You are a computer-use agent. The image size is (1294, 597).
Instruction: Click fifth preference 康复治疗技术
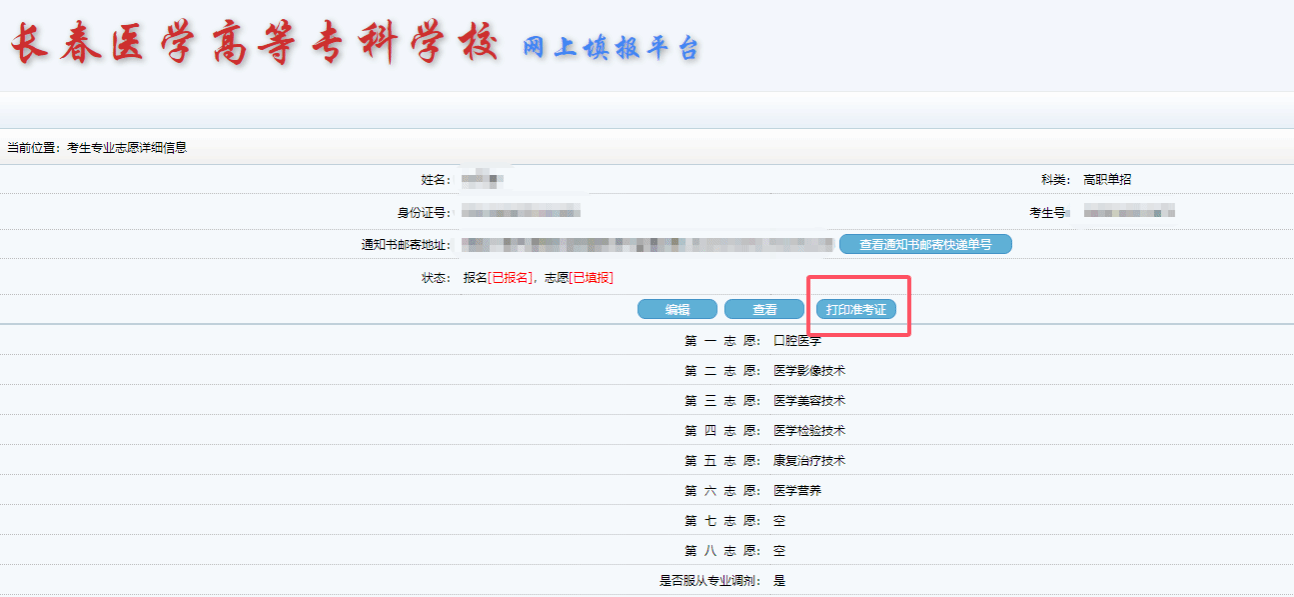[810, 461]
